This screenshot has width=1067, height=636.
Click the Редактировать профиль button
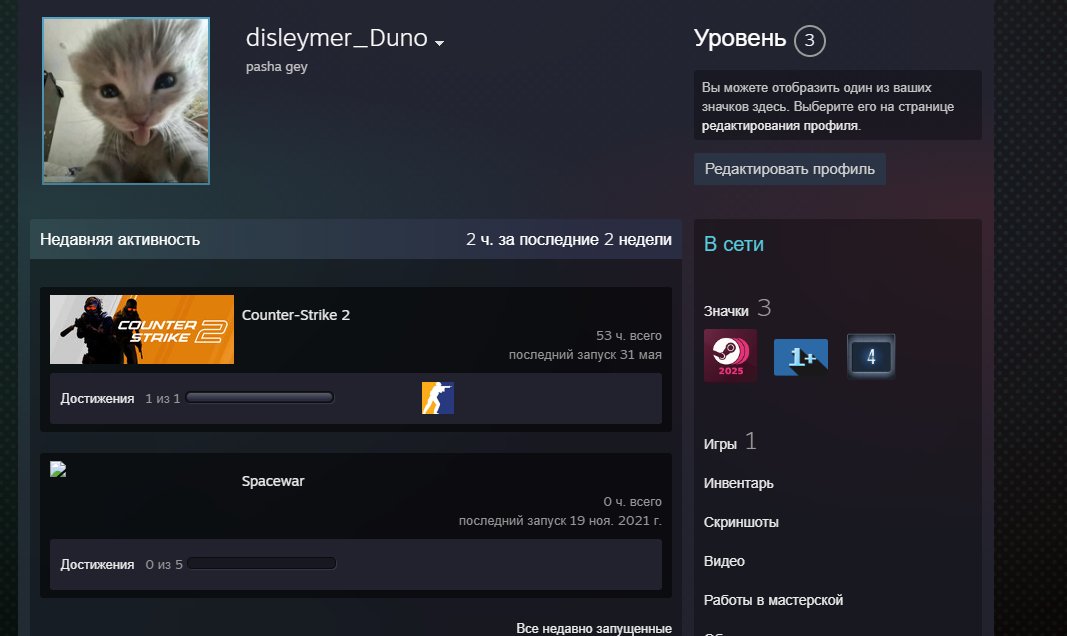(x=789, y=169)
